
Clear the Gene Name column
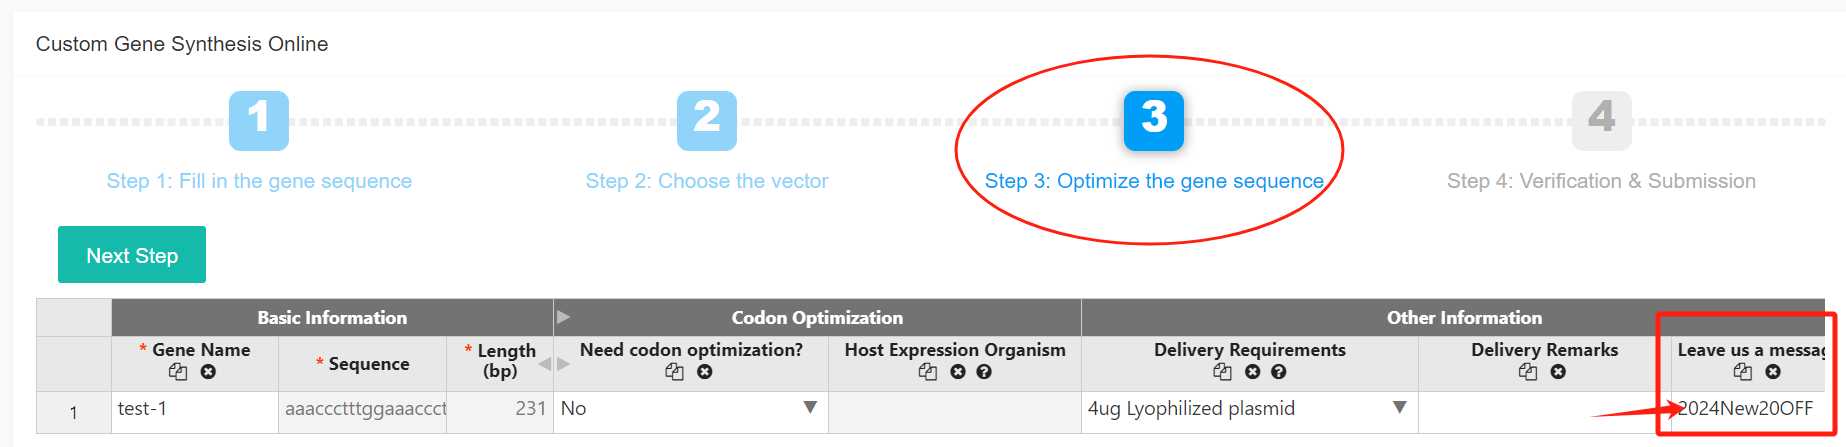tap(208, 372)
